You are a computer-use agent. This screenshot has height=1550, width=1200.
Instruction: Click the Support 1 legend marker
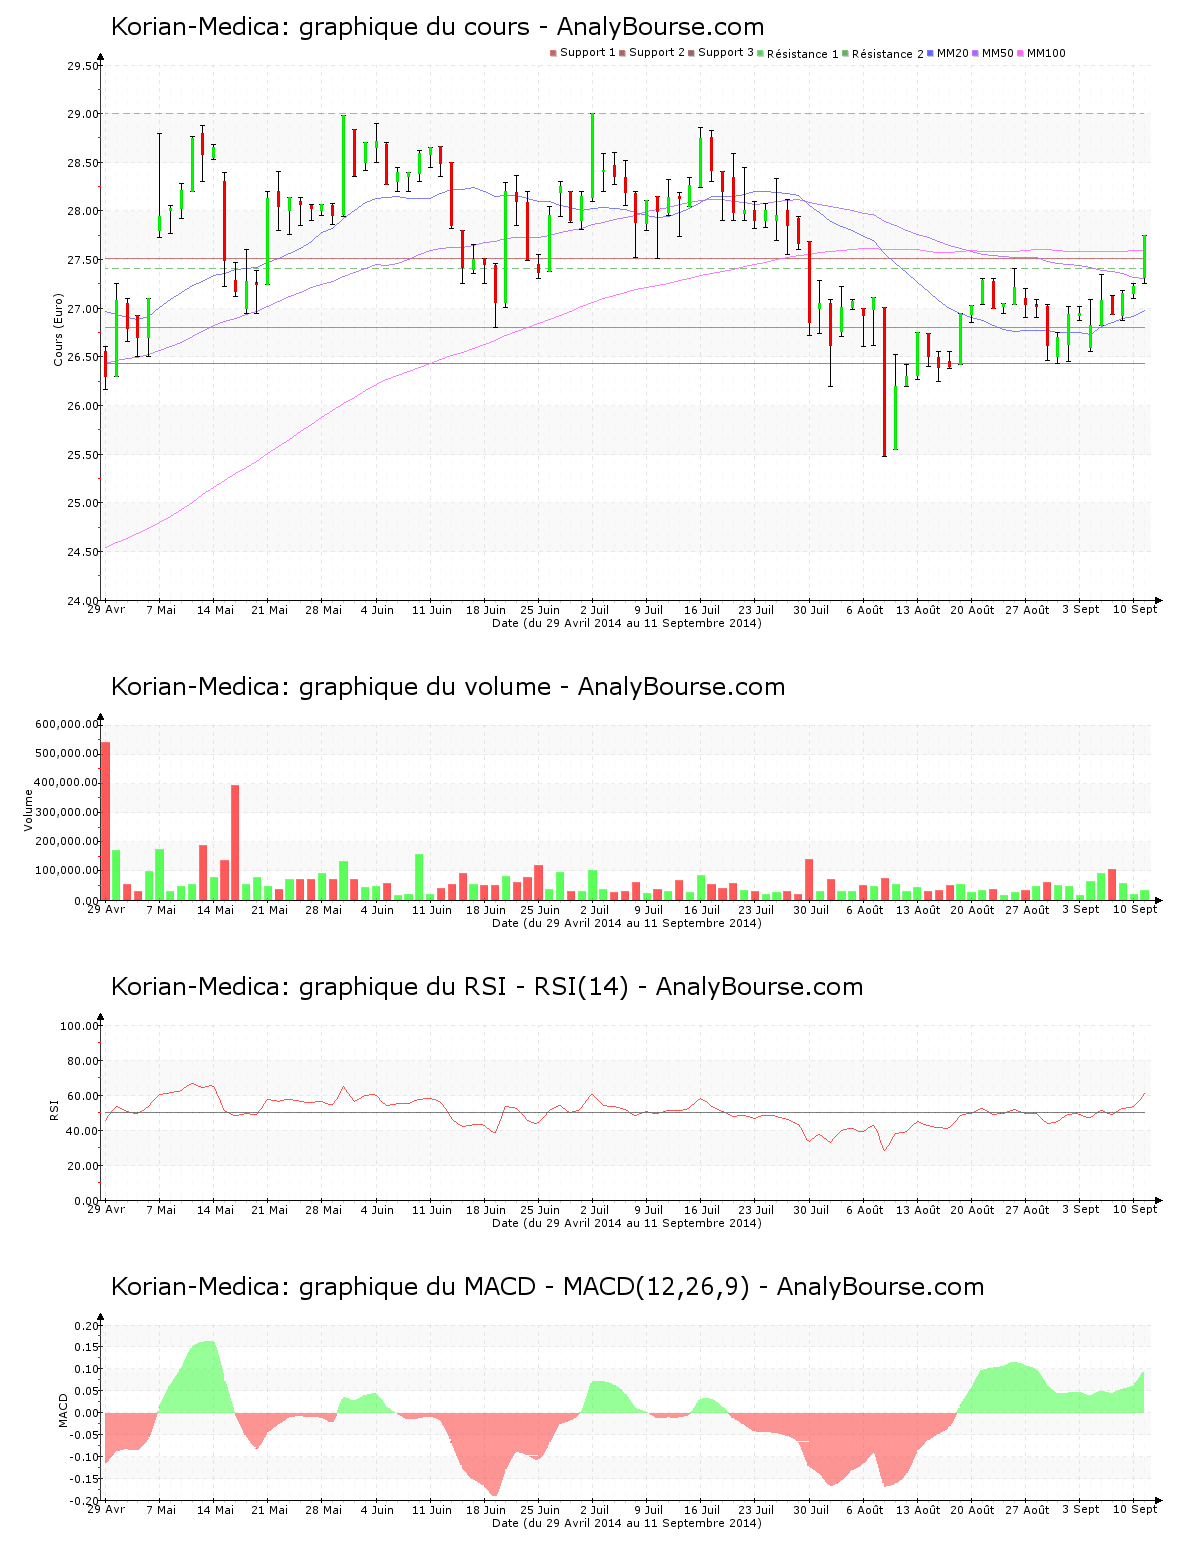pyautogui.click(x=553, y=53)
